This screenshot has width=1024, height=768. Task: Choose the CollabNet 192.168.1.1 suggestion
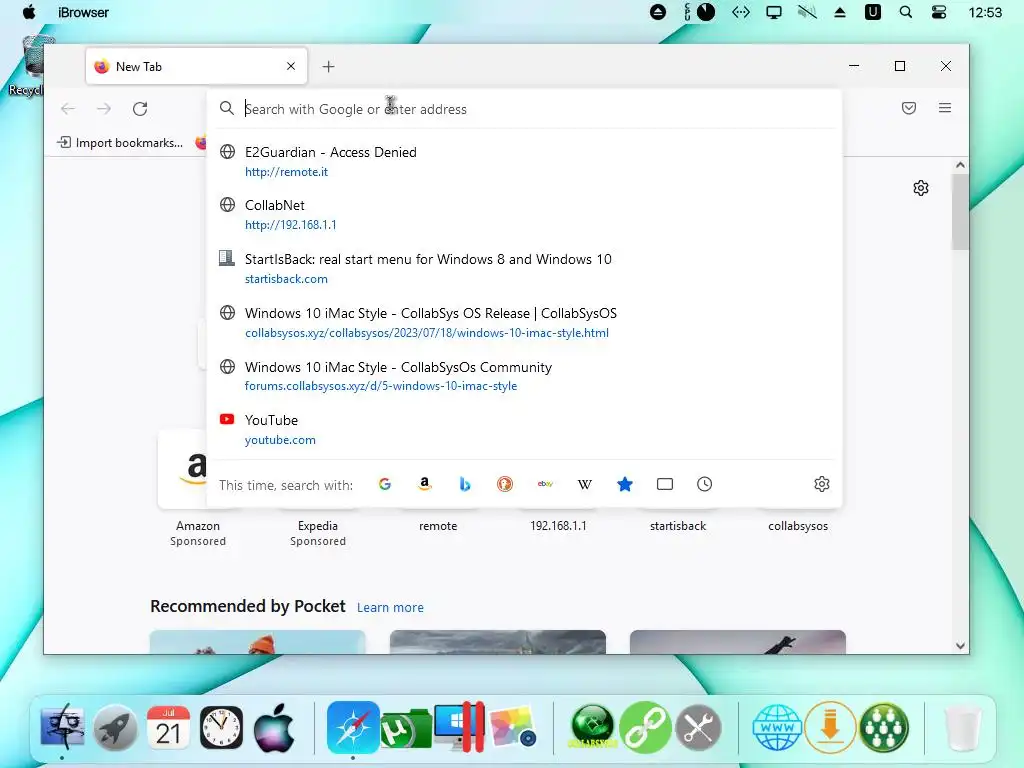(x=524, y=214)
